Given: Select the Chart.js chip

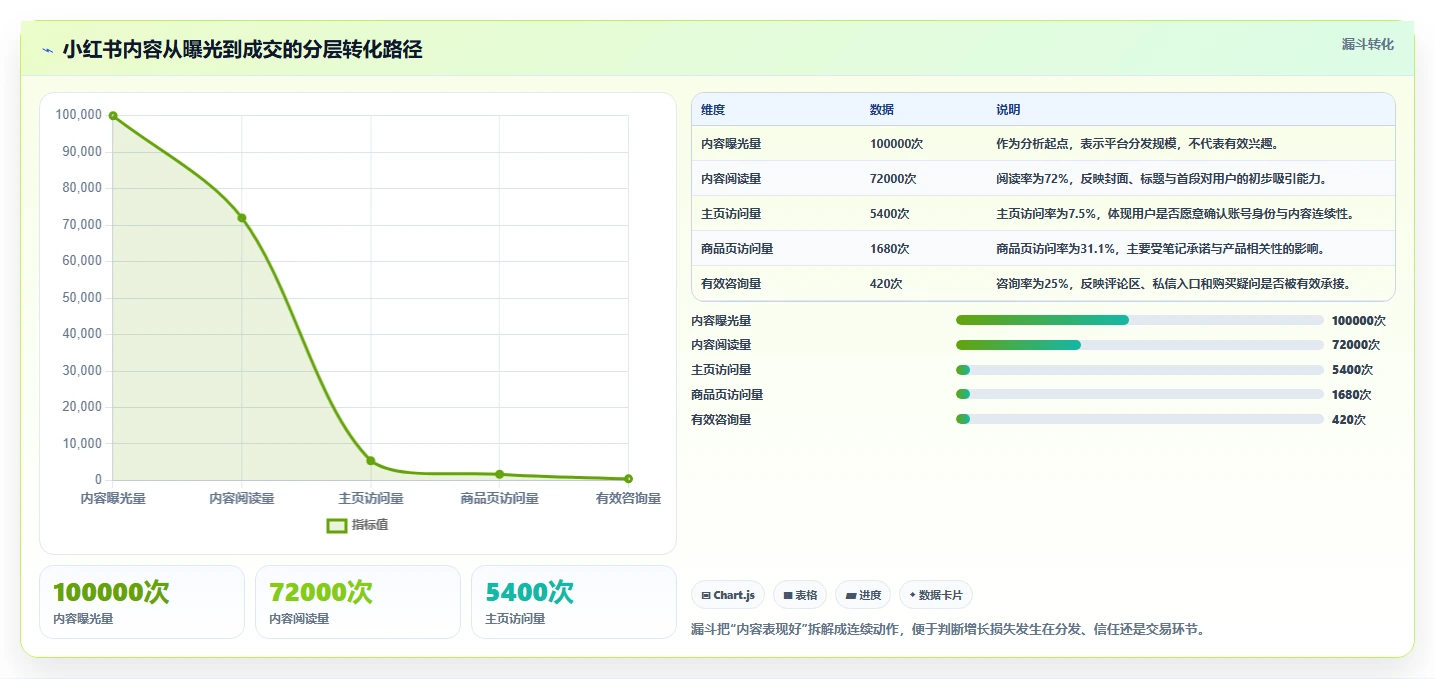Looking at the screenshot, I should point(728,595).
